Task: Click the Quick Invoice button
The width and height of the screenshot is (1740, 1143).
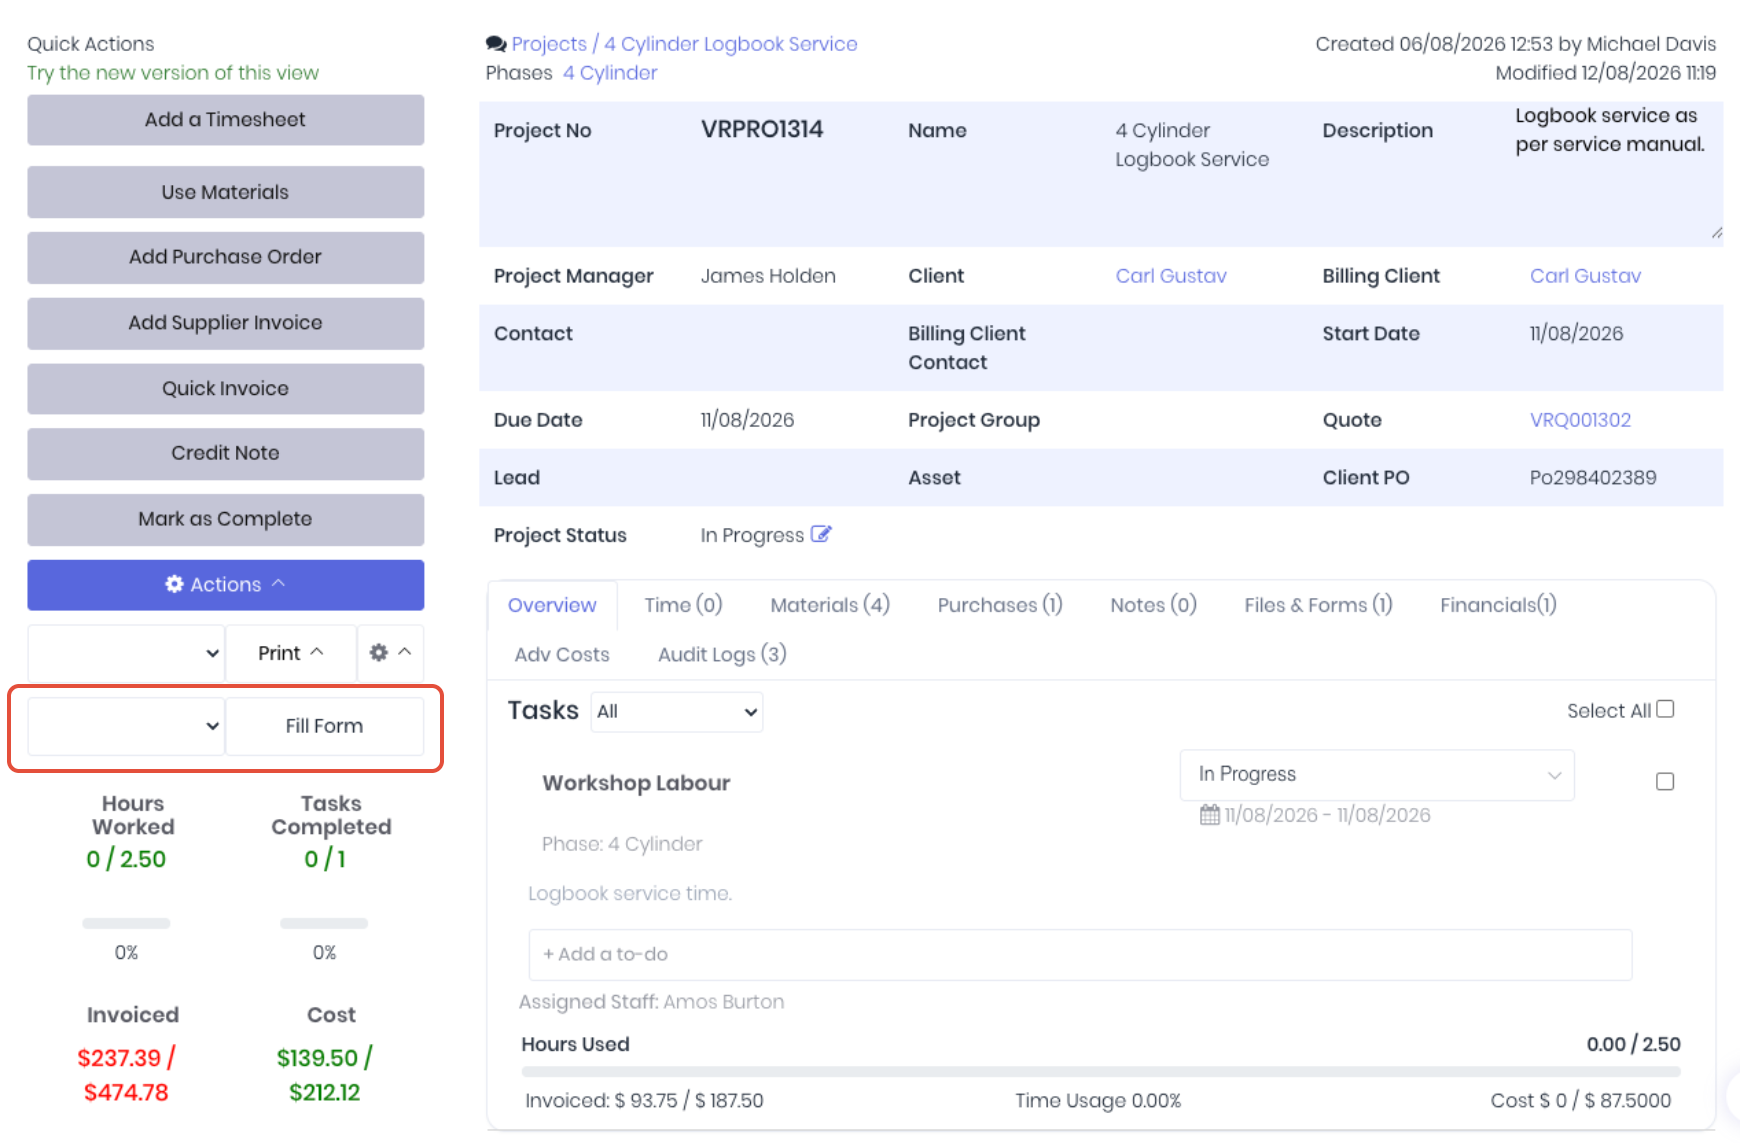Action: coord(226,389)
